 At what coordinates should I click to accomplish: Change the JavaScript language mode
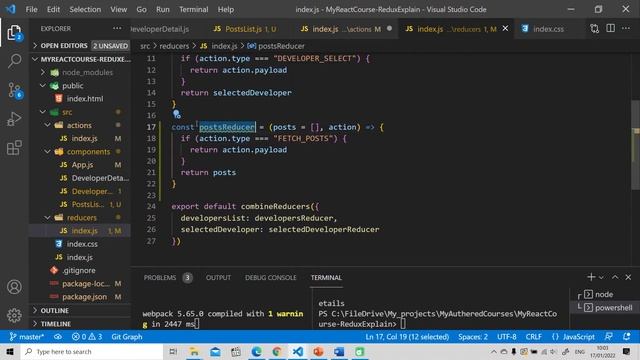coord(578,337)
